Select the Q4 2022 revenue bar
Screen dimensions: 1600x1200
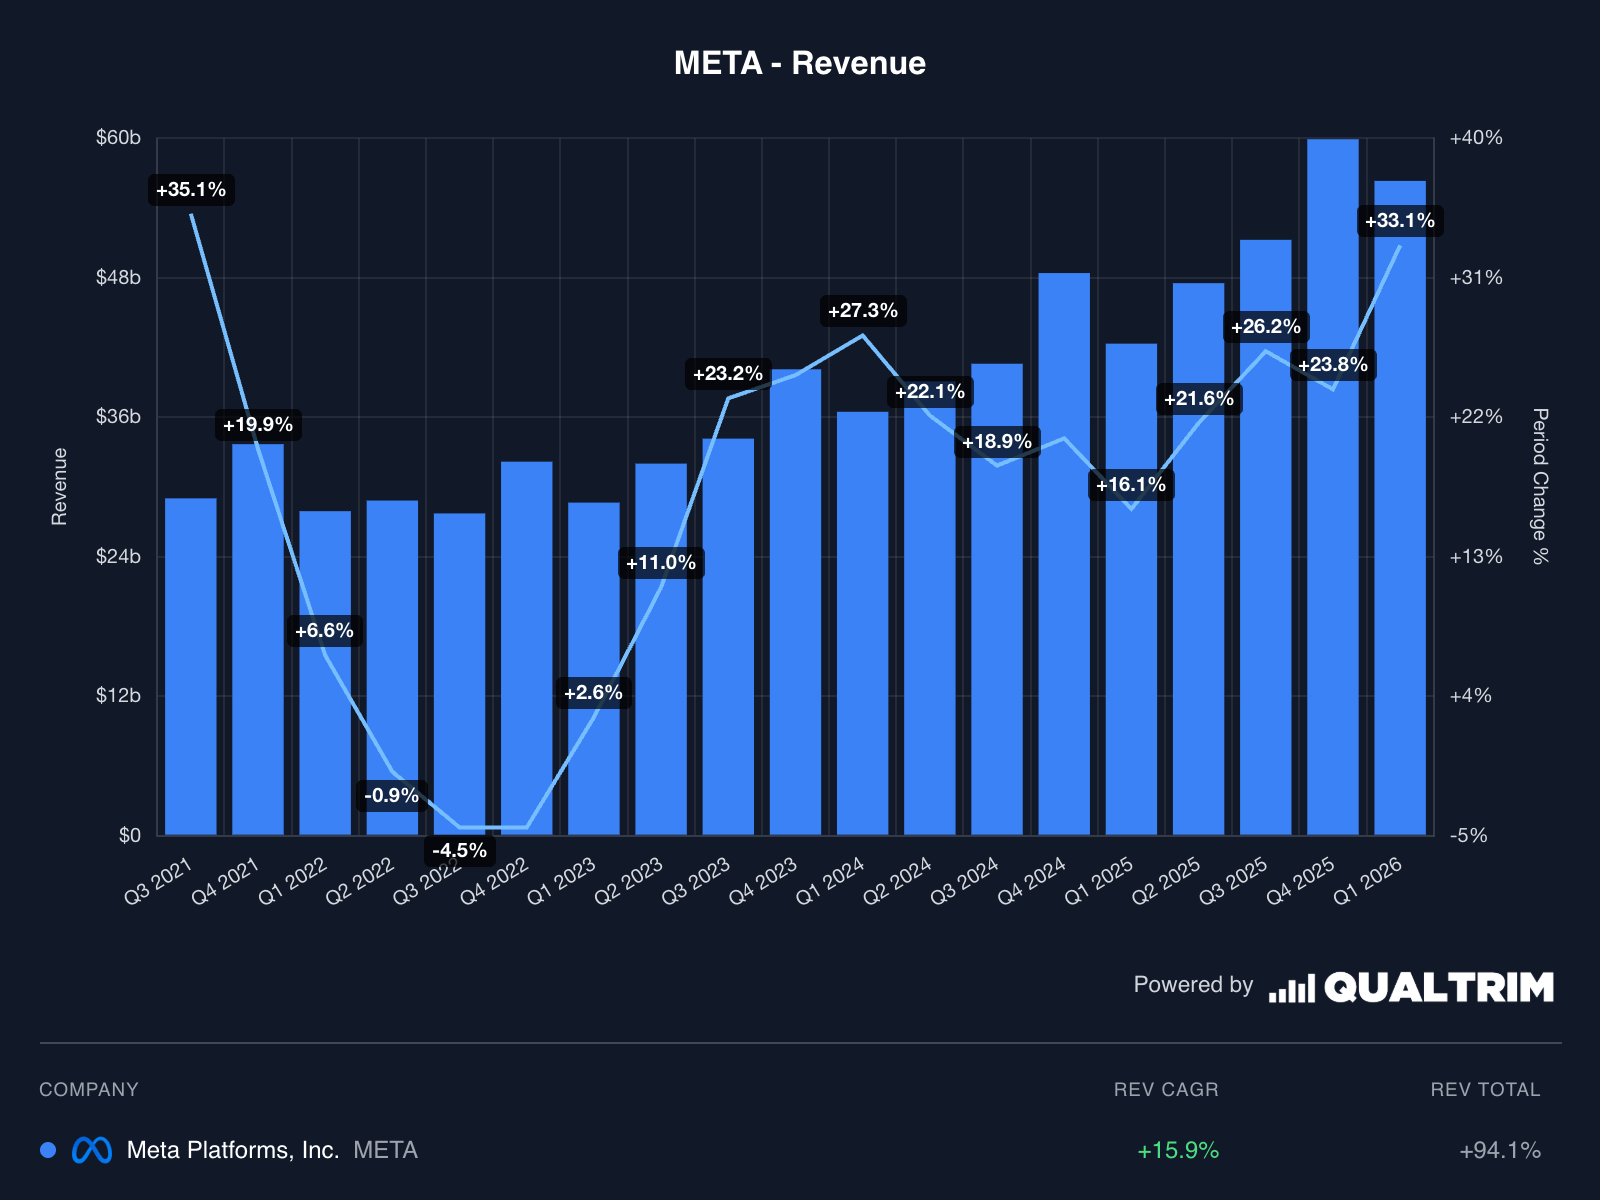coord(527,648)
